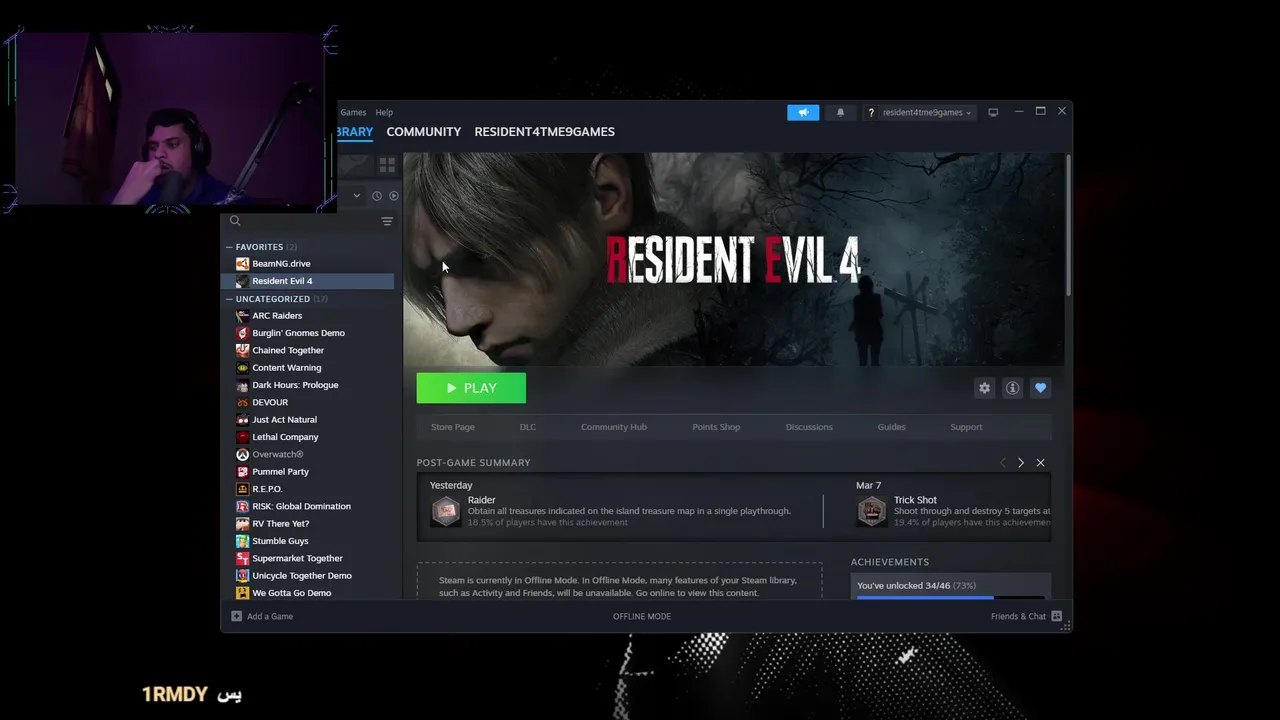Show next post-game summary arrow

click(1021, 463)
